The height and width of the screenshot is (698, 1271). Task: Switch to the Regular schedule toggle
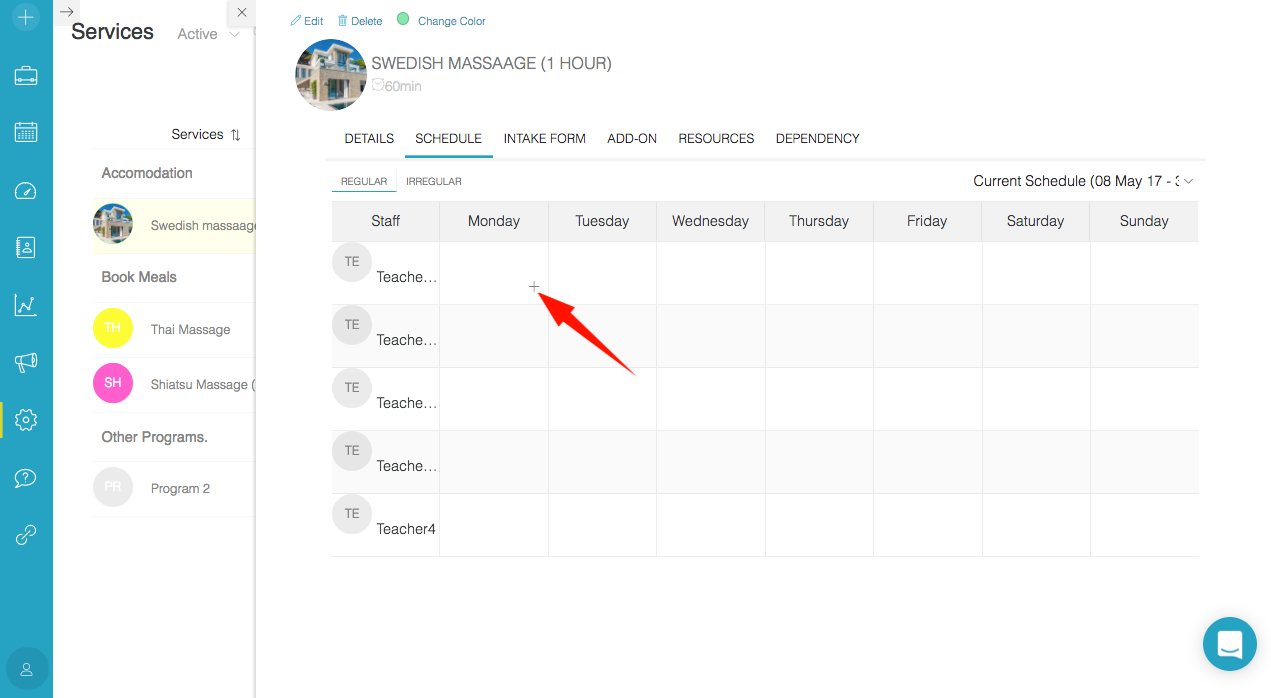coord(364,182)
